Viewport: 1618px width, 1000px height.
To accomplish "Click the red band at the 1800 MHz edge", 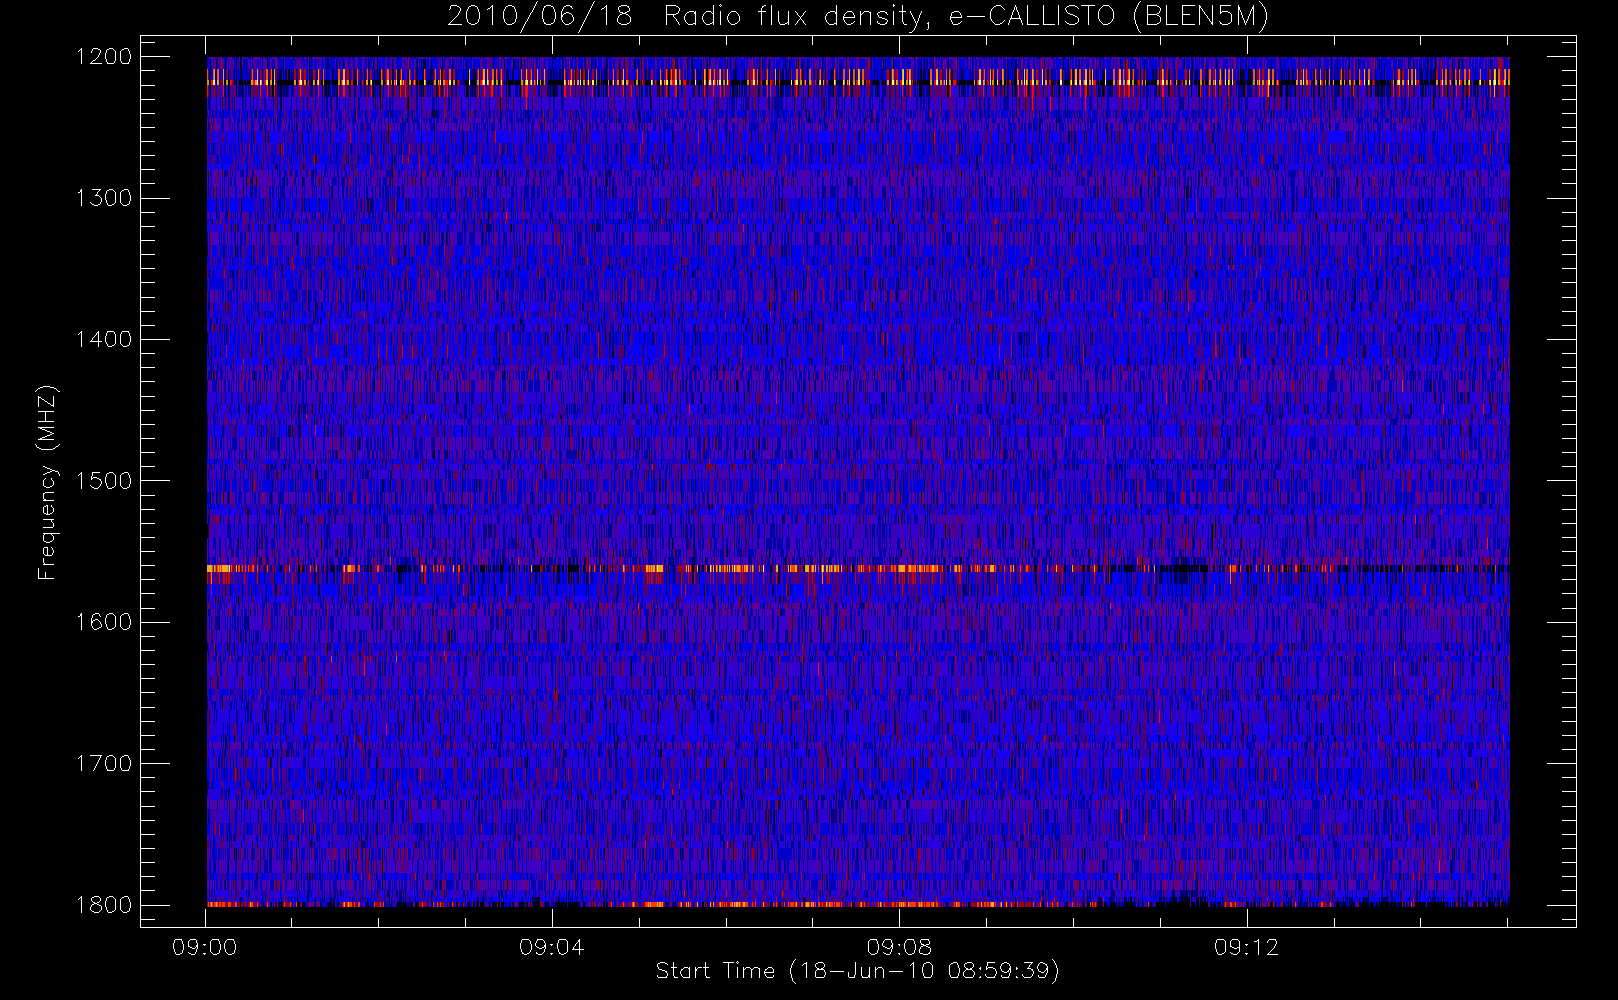I will (x=858, y=904).
